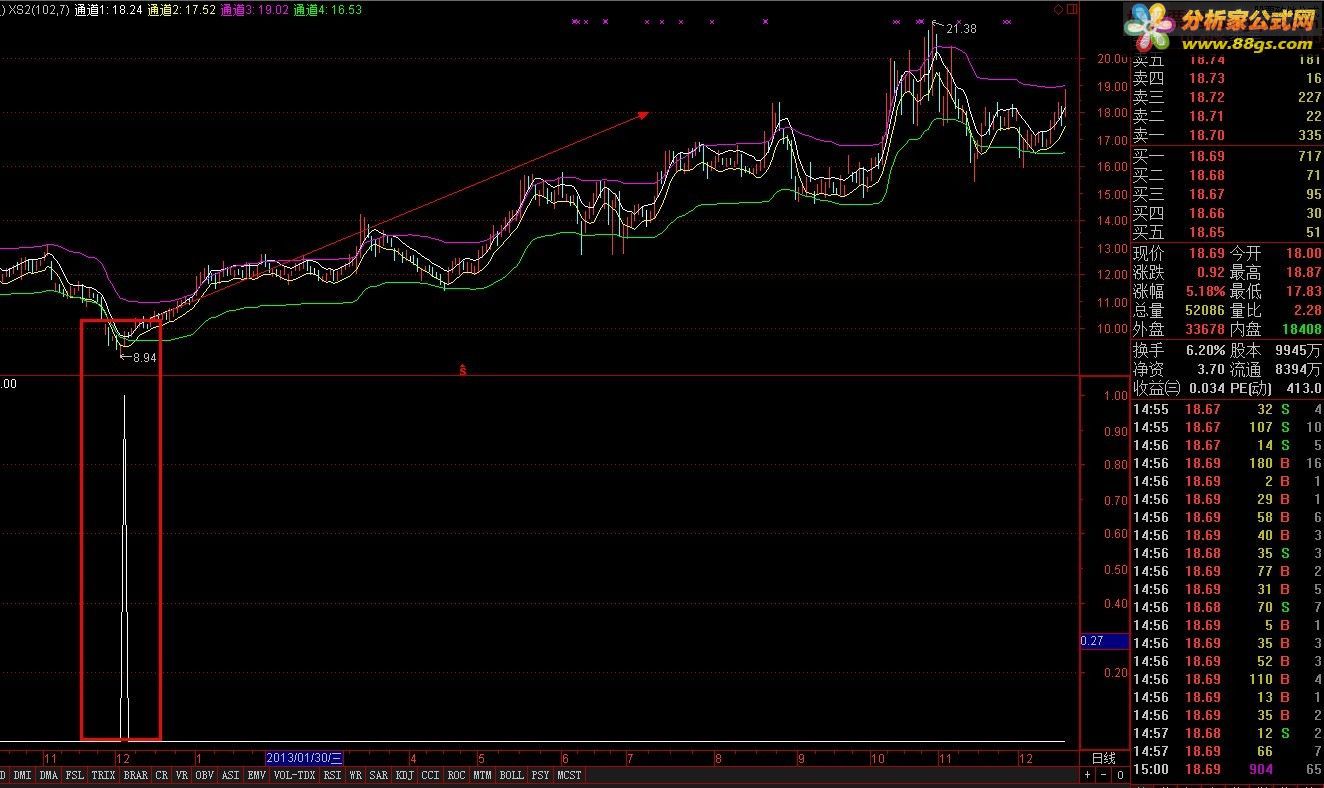Open the TRIX indicator tab
The image size is (1324, 788).
pyautogui.click(x=104, y=775)
